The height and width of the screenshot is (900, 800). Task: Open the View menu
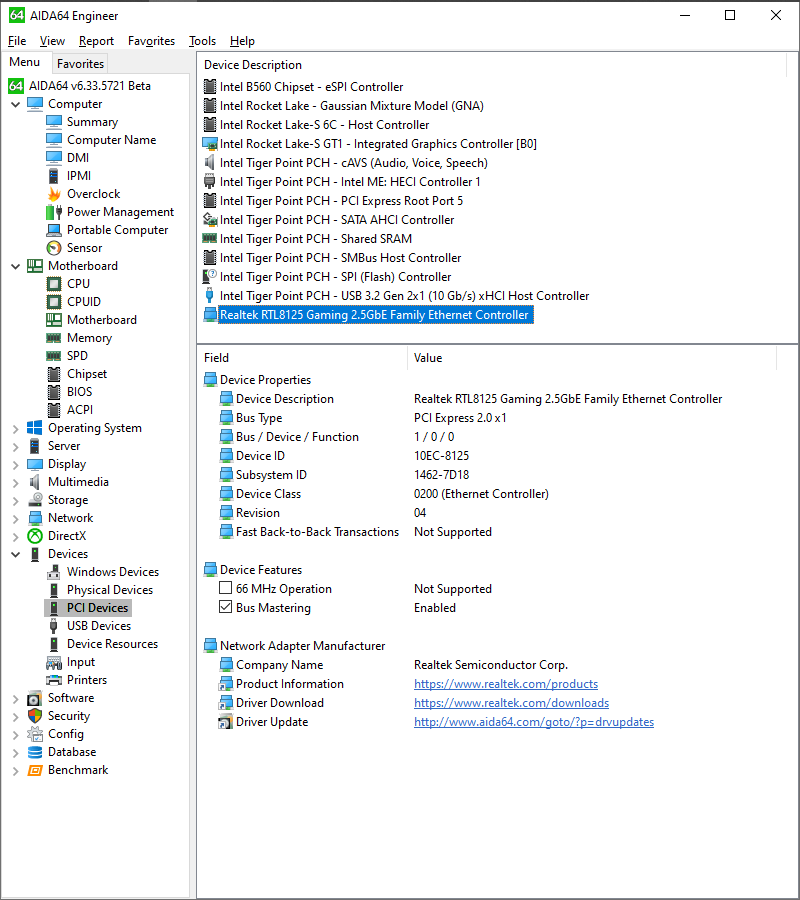pyautogui.click(x=52, y=41)
